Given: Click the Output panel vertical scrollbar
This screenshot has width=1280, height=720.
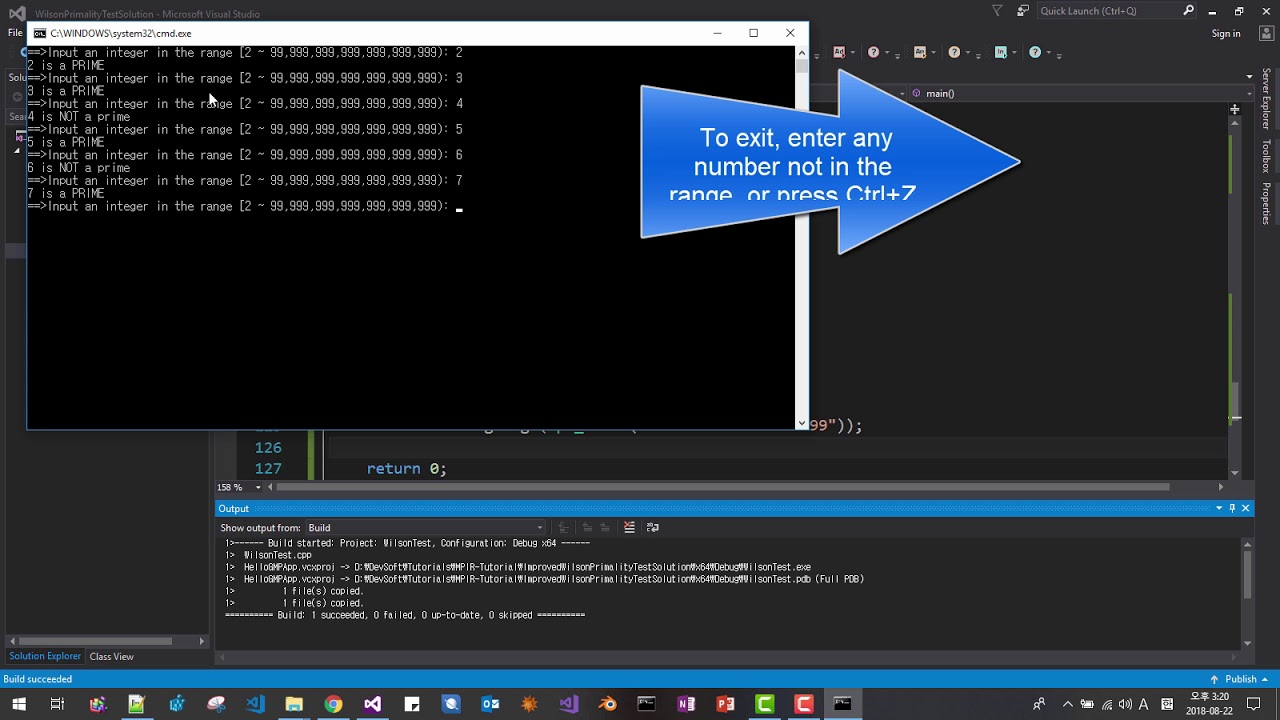Looking at the screenshot, I should (1247, 574).
